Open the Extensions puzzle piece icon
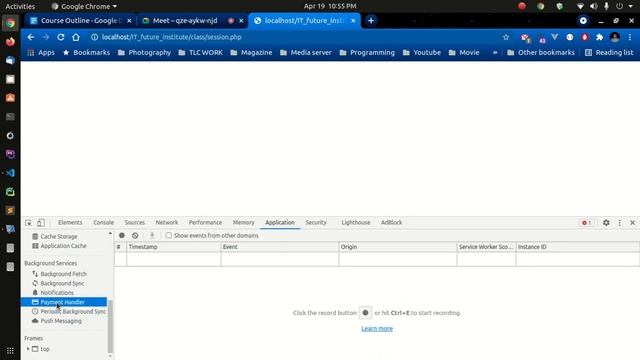This screenshot has width=640, height=360. tap(600, 37)
